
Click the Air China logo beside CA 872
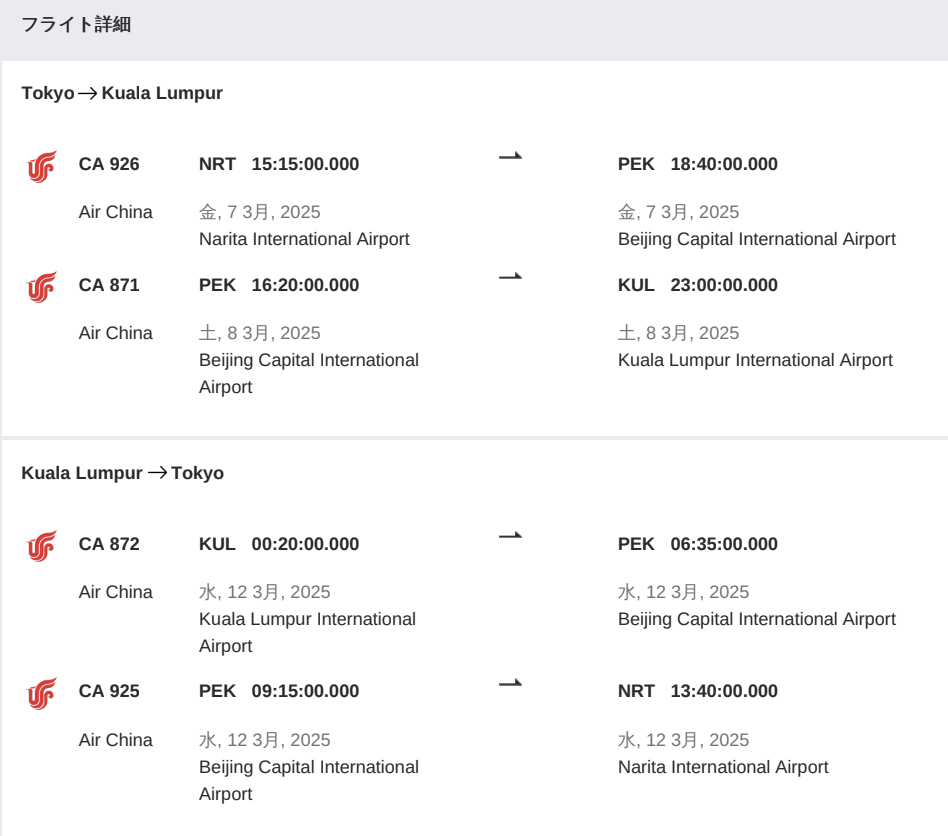tap(42, 546)
